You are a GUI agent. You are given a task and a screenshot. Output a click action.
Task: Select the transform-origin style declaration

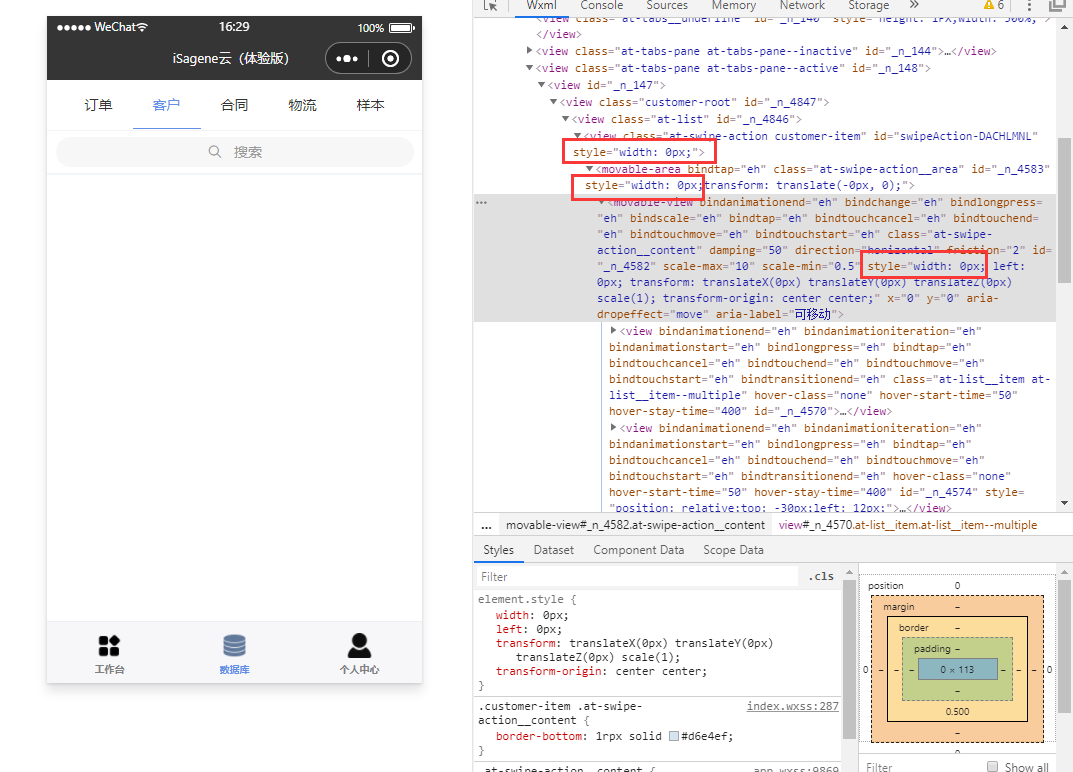coord(602,671)
